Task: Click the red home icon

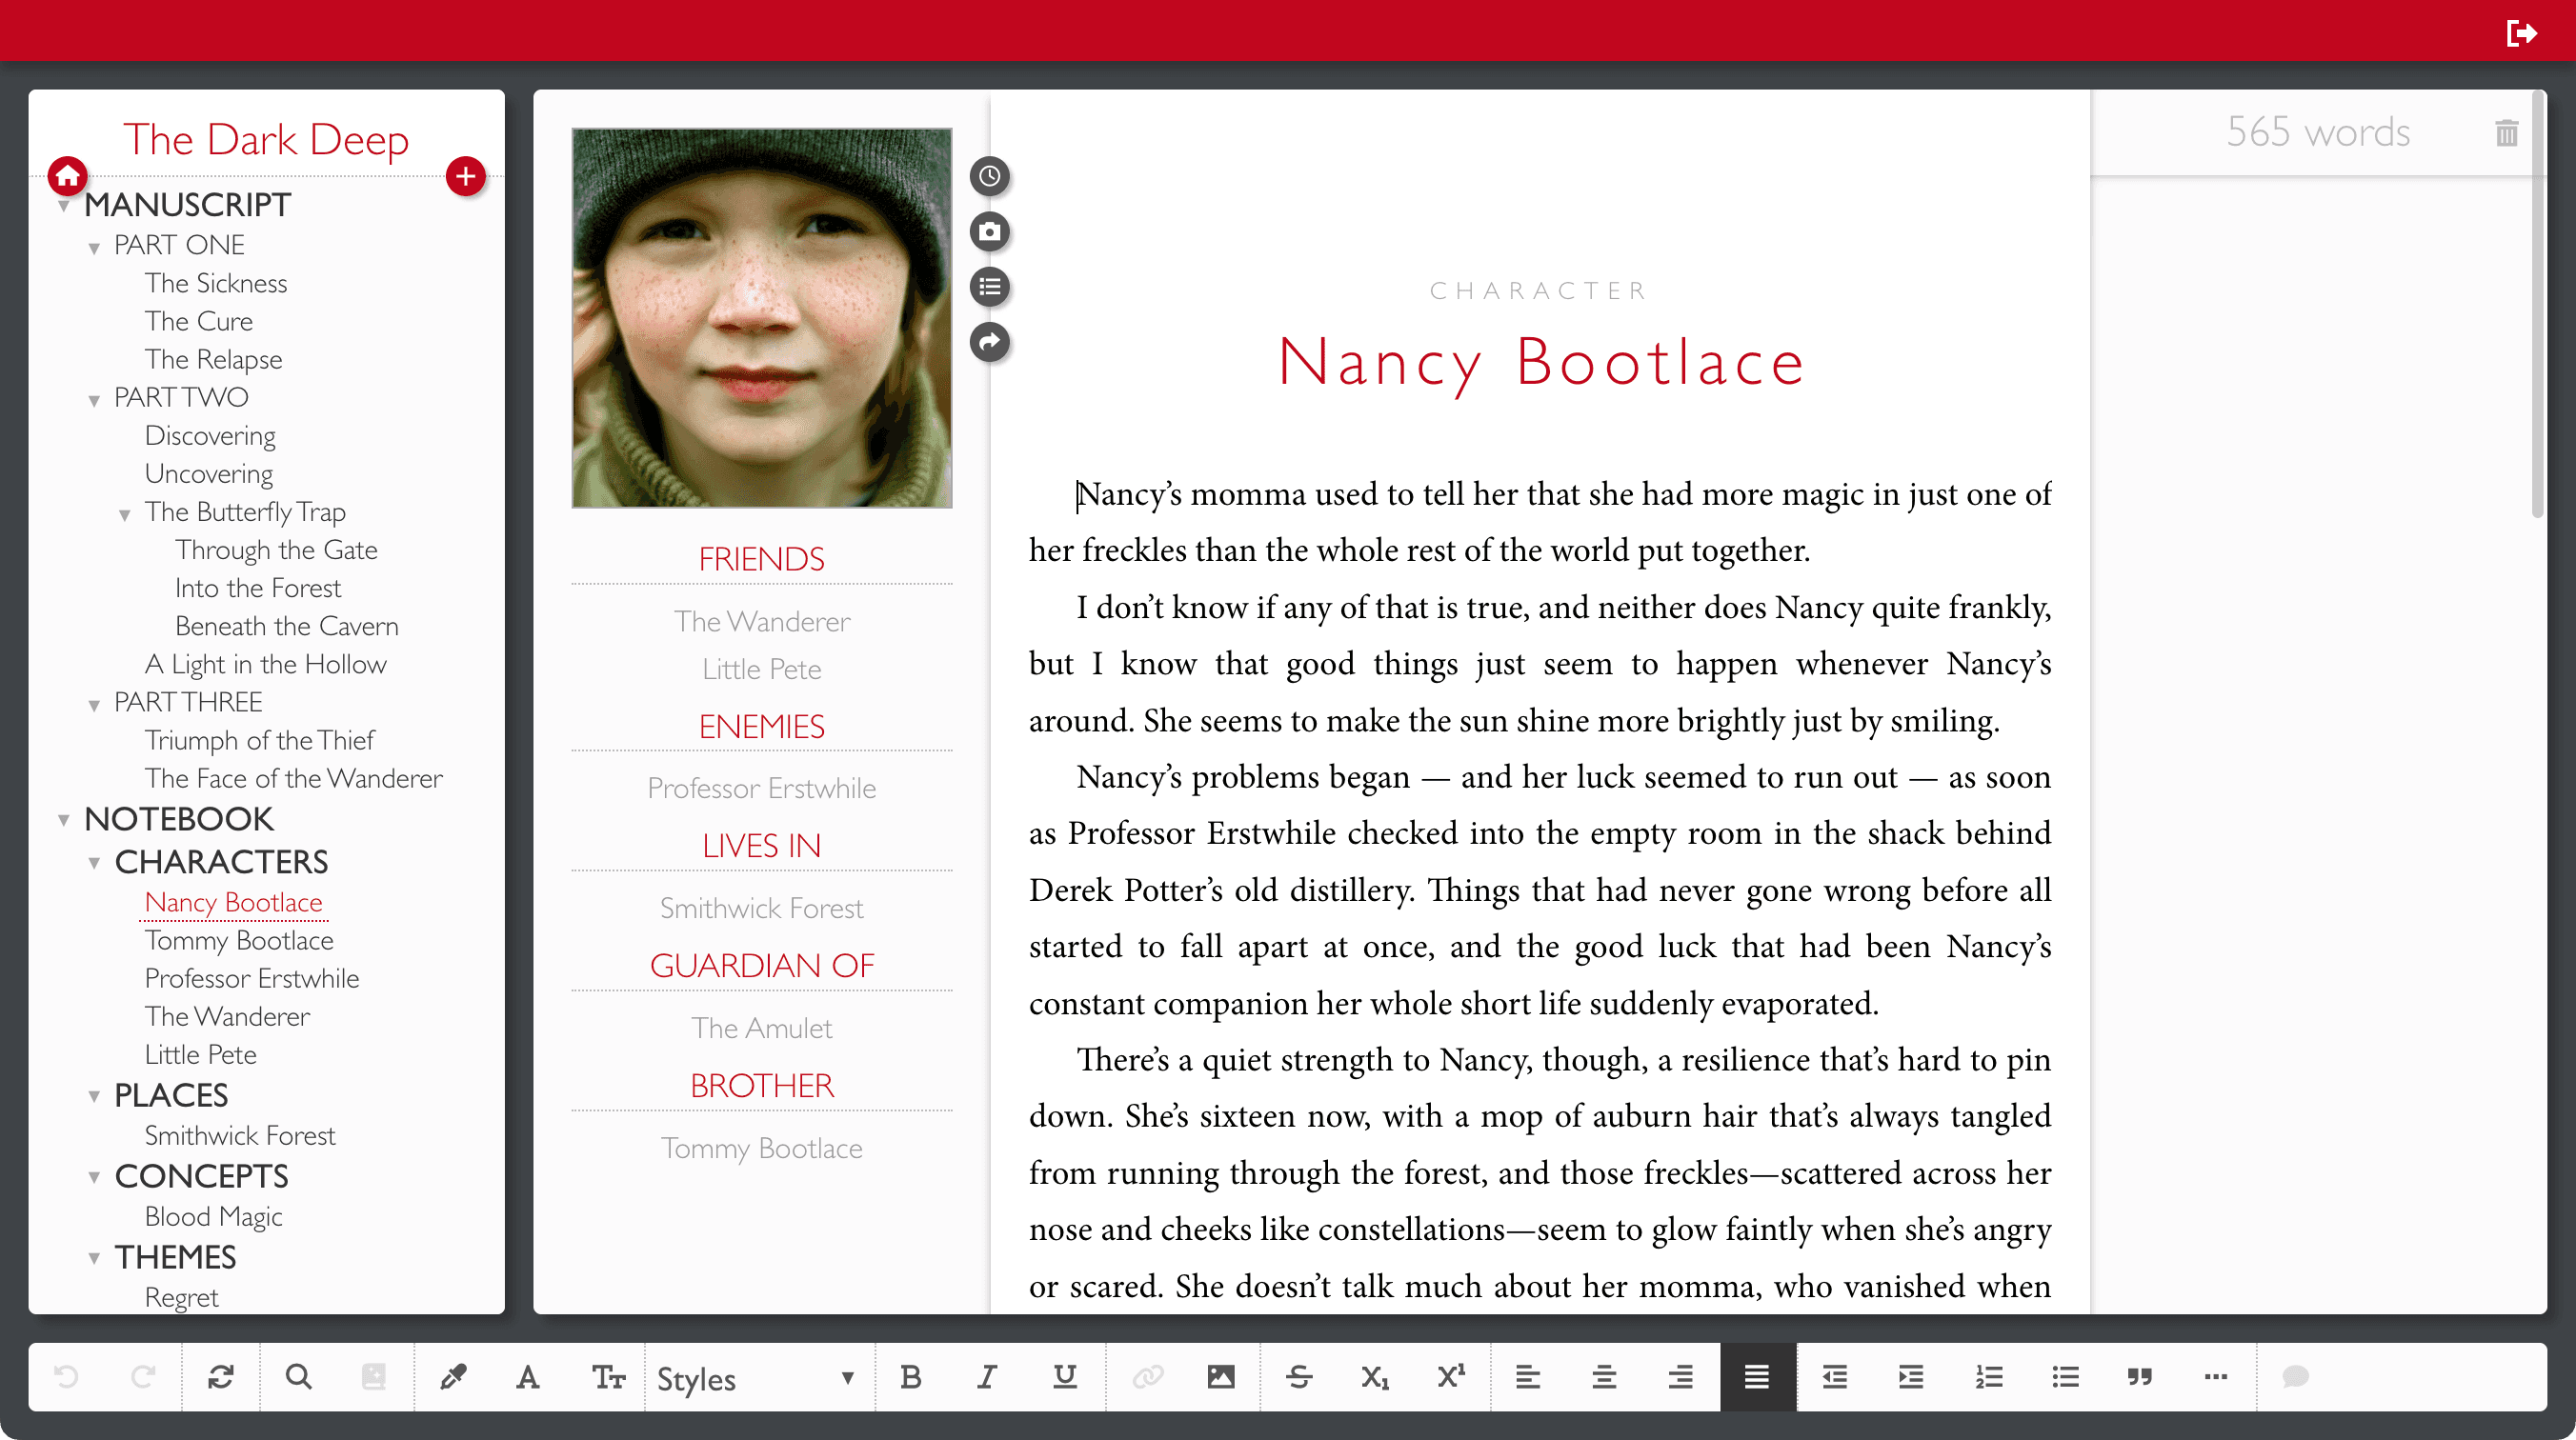Action: coord(67,177)
